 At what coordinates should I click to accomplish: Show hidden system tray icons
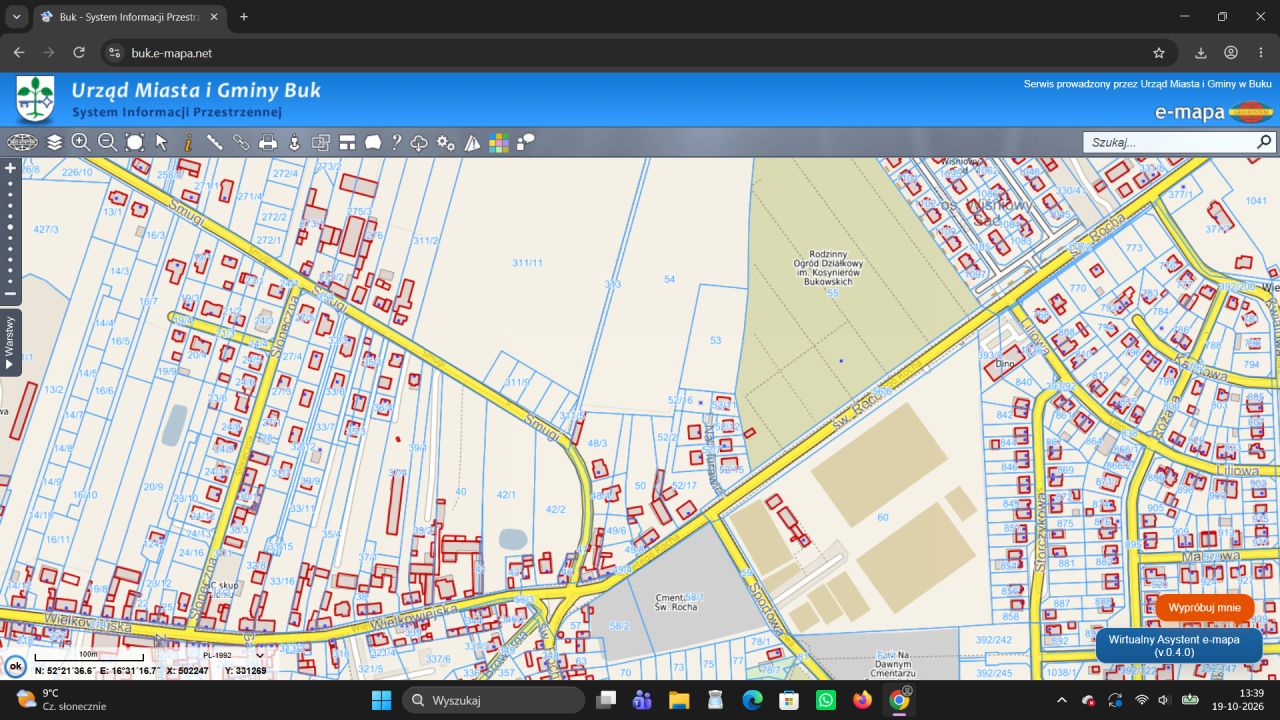coord(1062,700)
